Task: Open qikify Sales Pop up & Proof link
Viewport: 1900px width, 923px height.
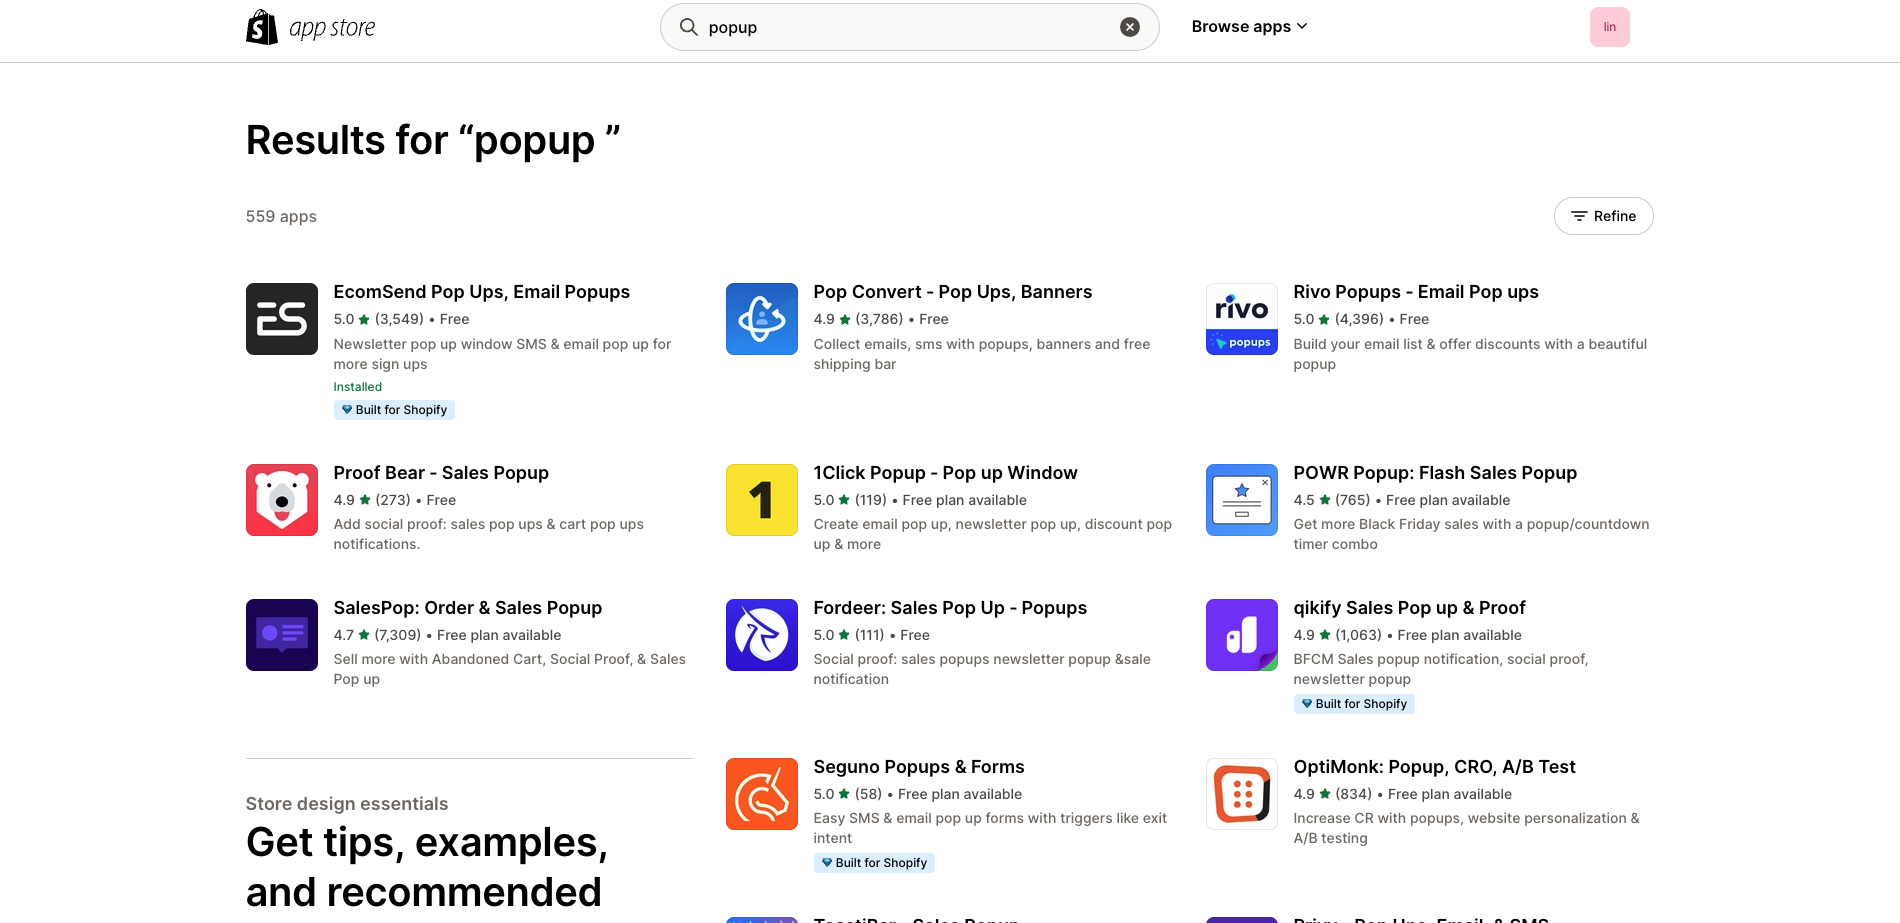Action: coord(1410,608)
